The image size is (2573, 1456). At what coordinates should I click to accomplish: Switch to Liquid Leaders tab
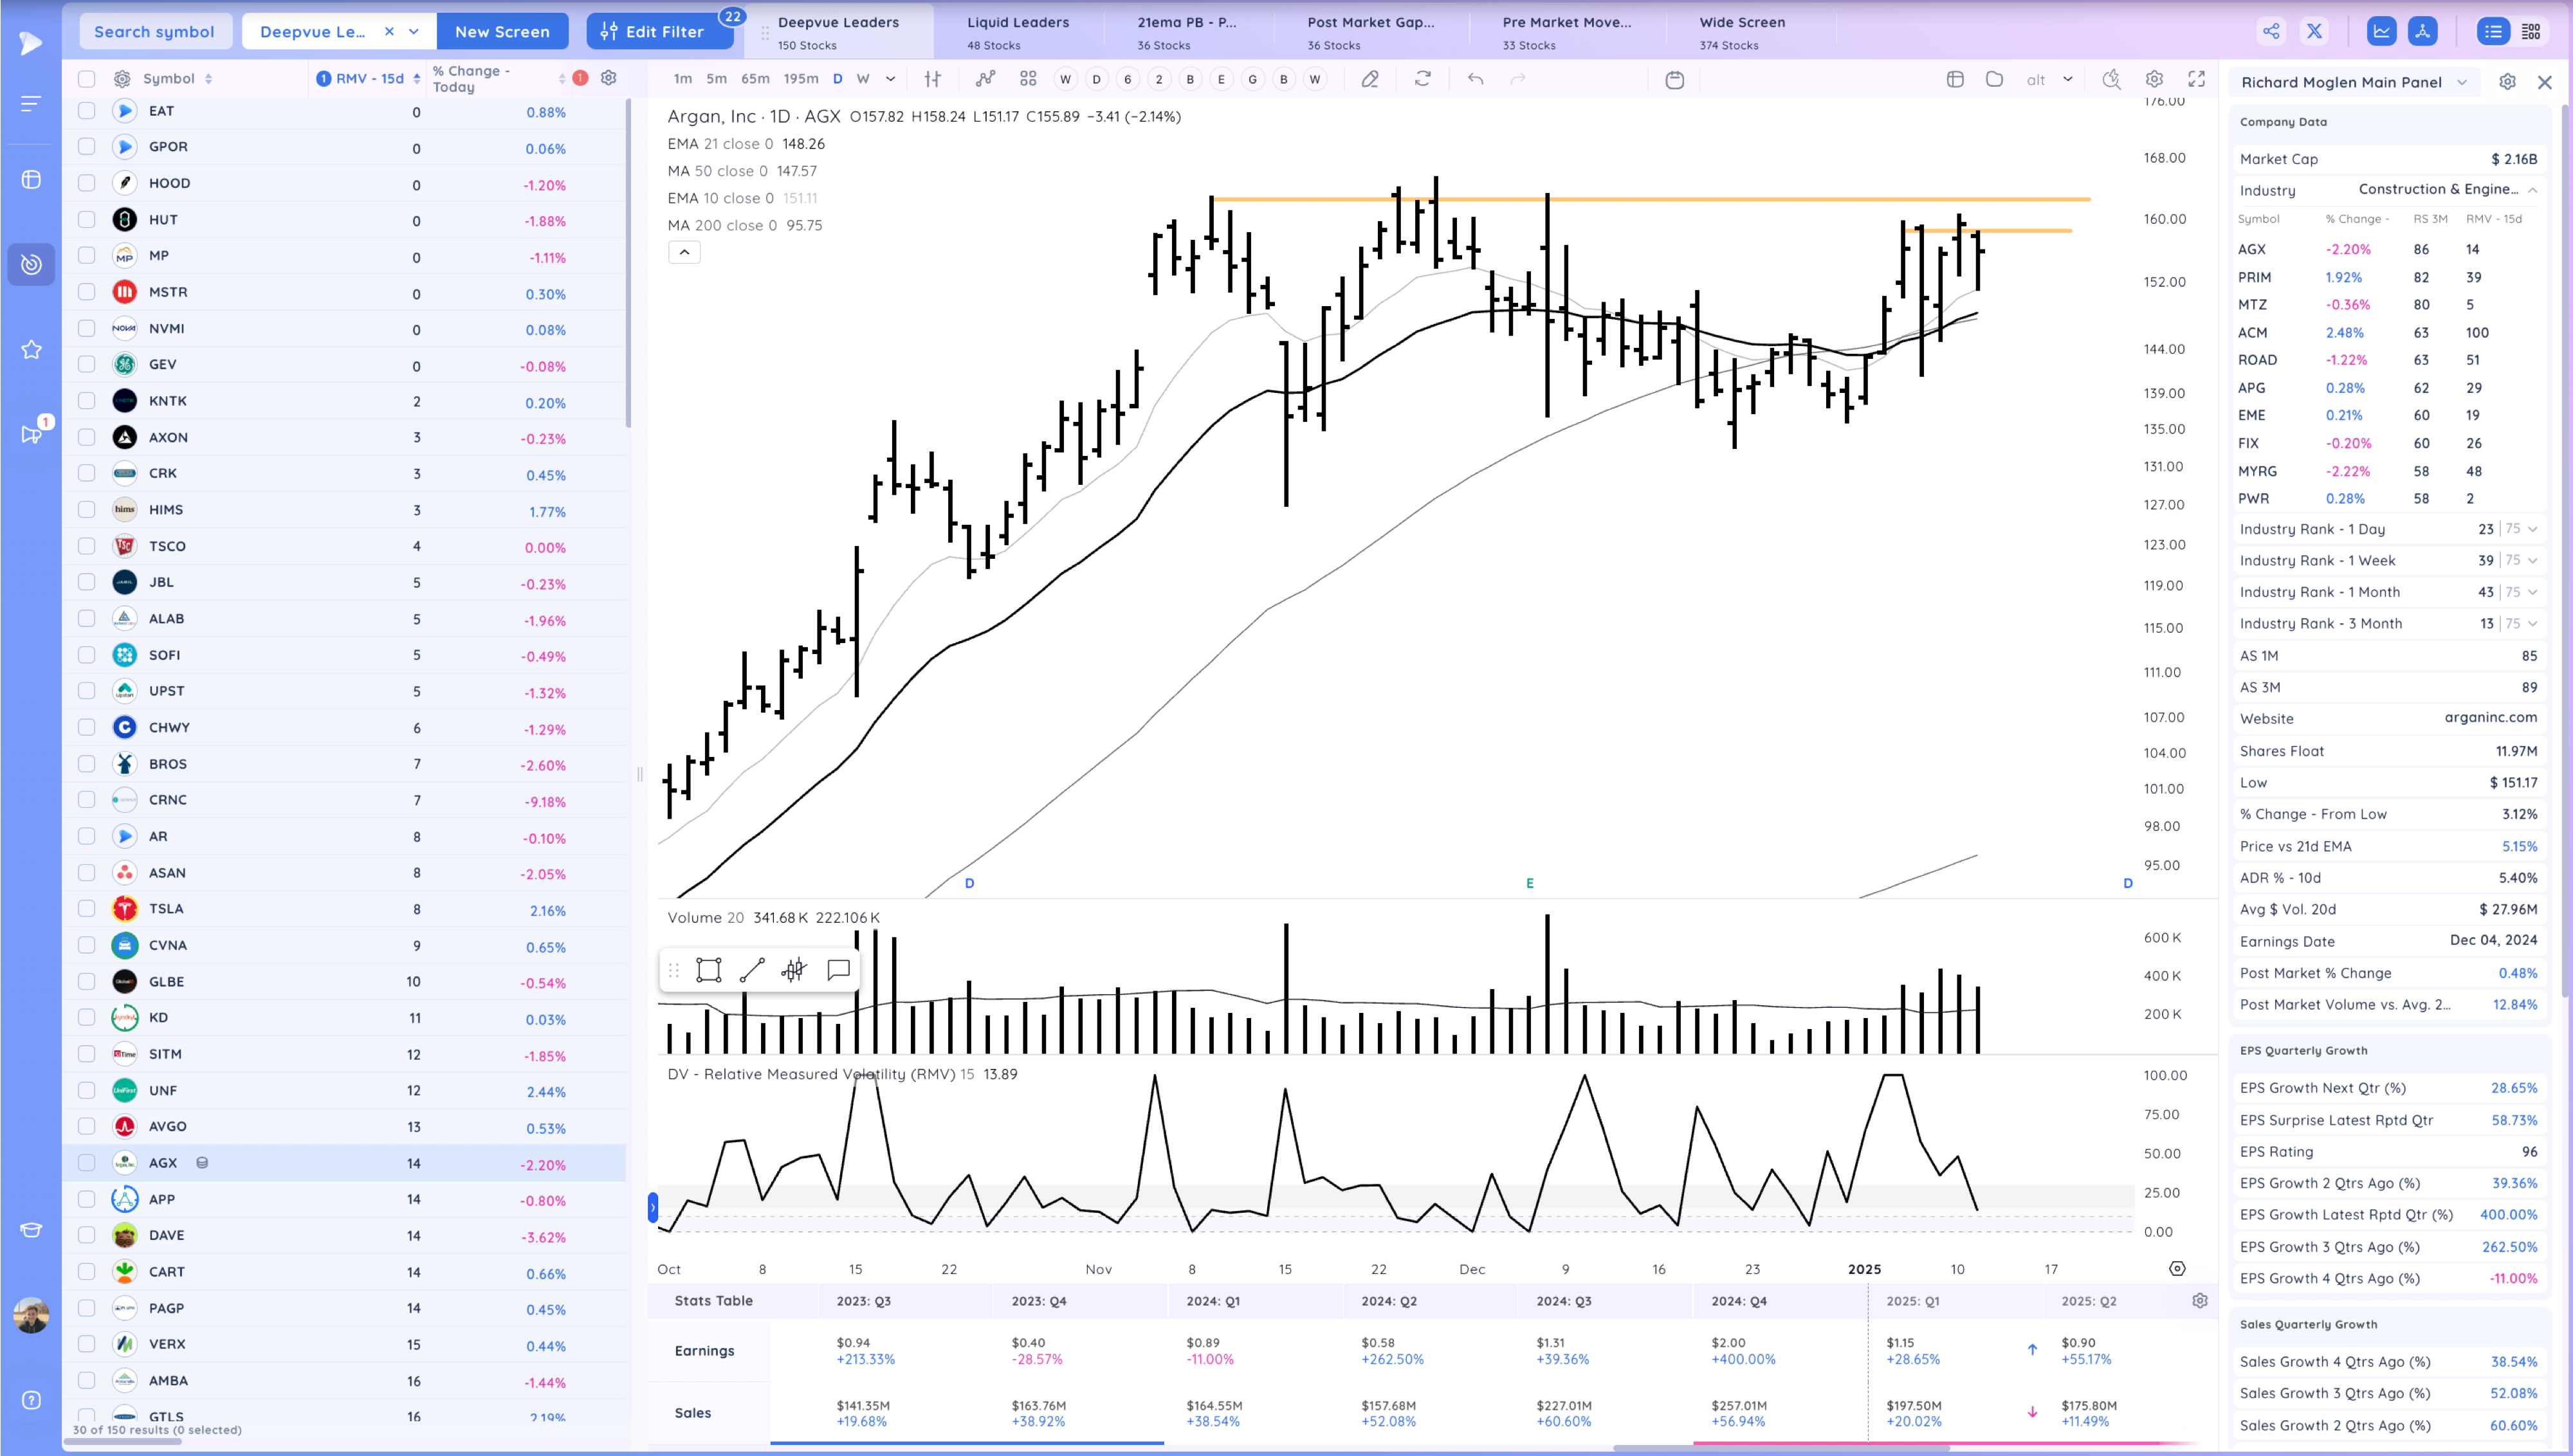[1018, 32]
